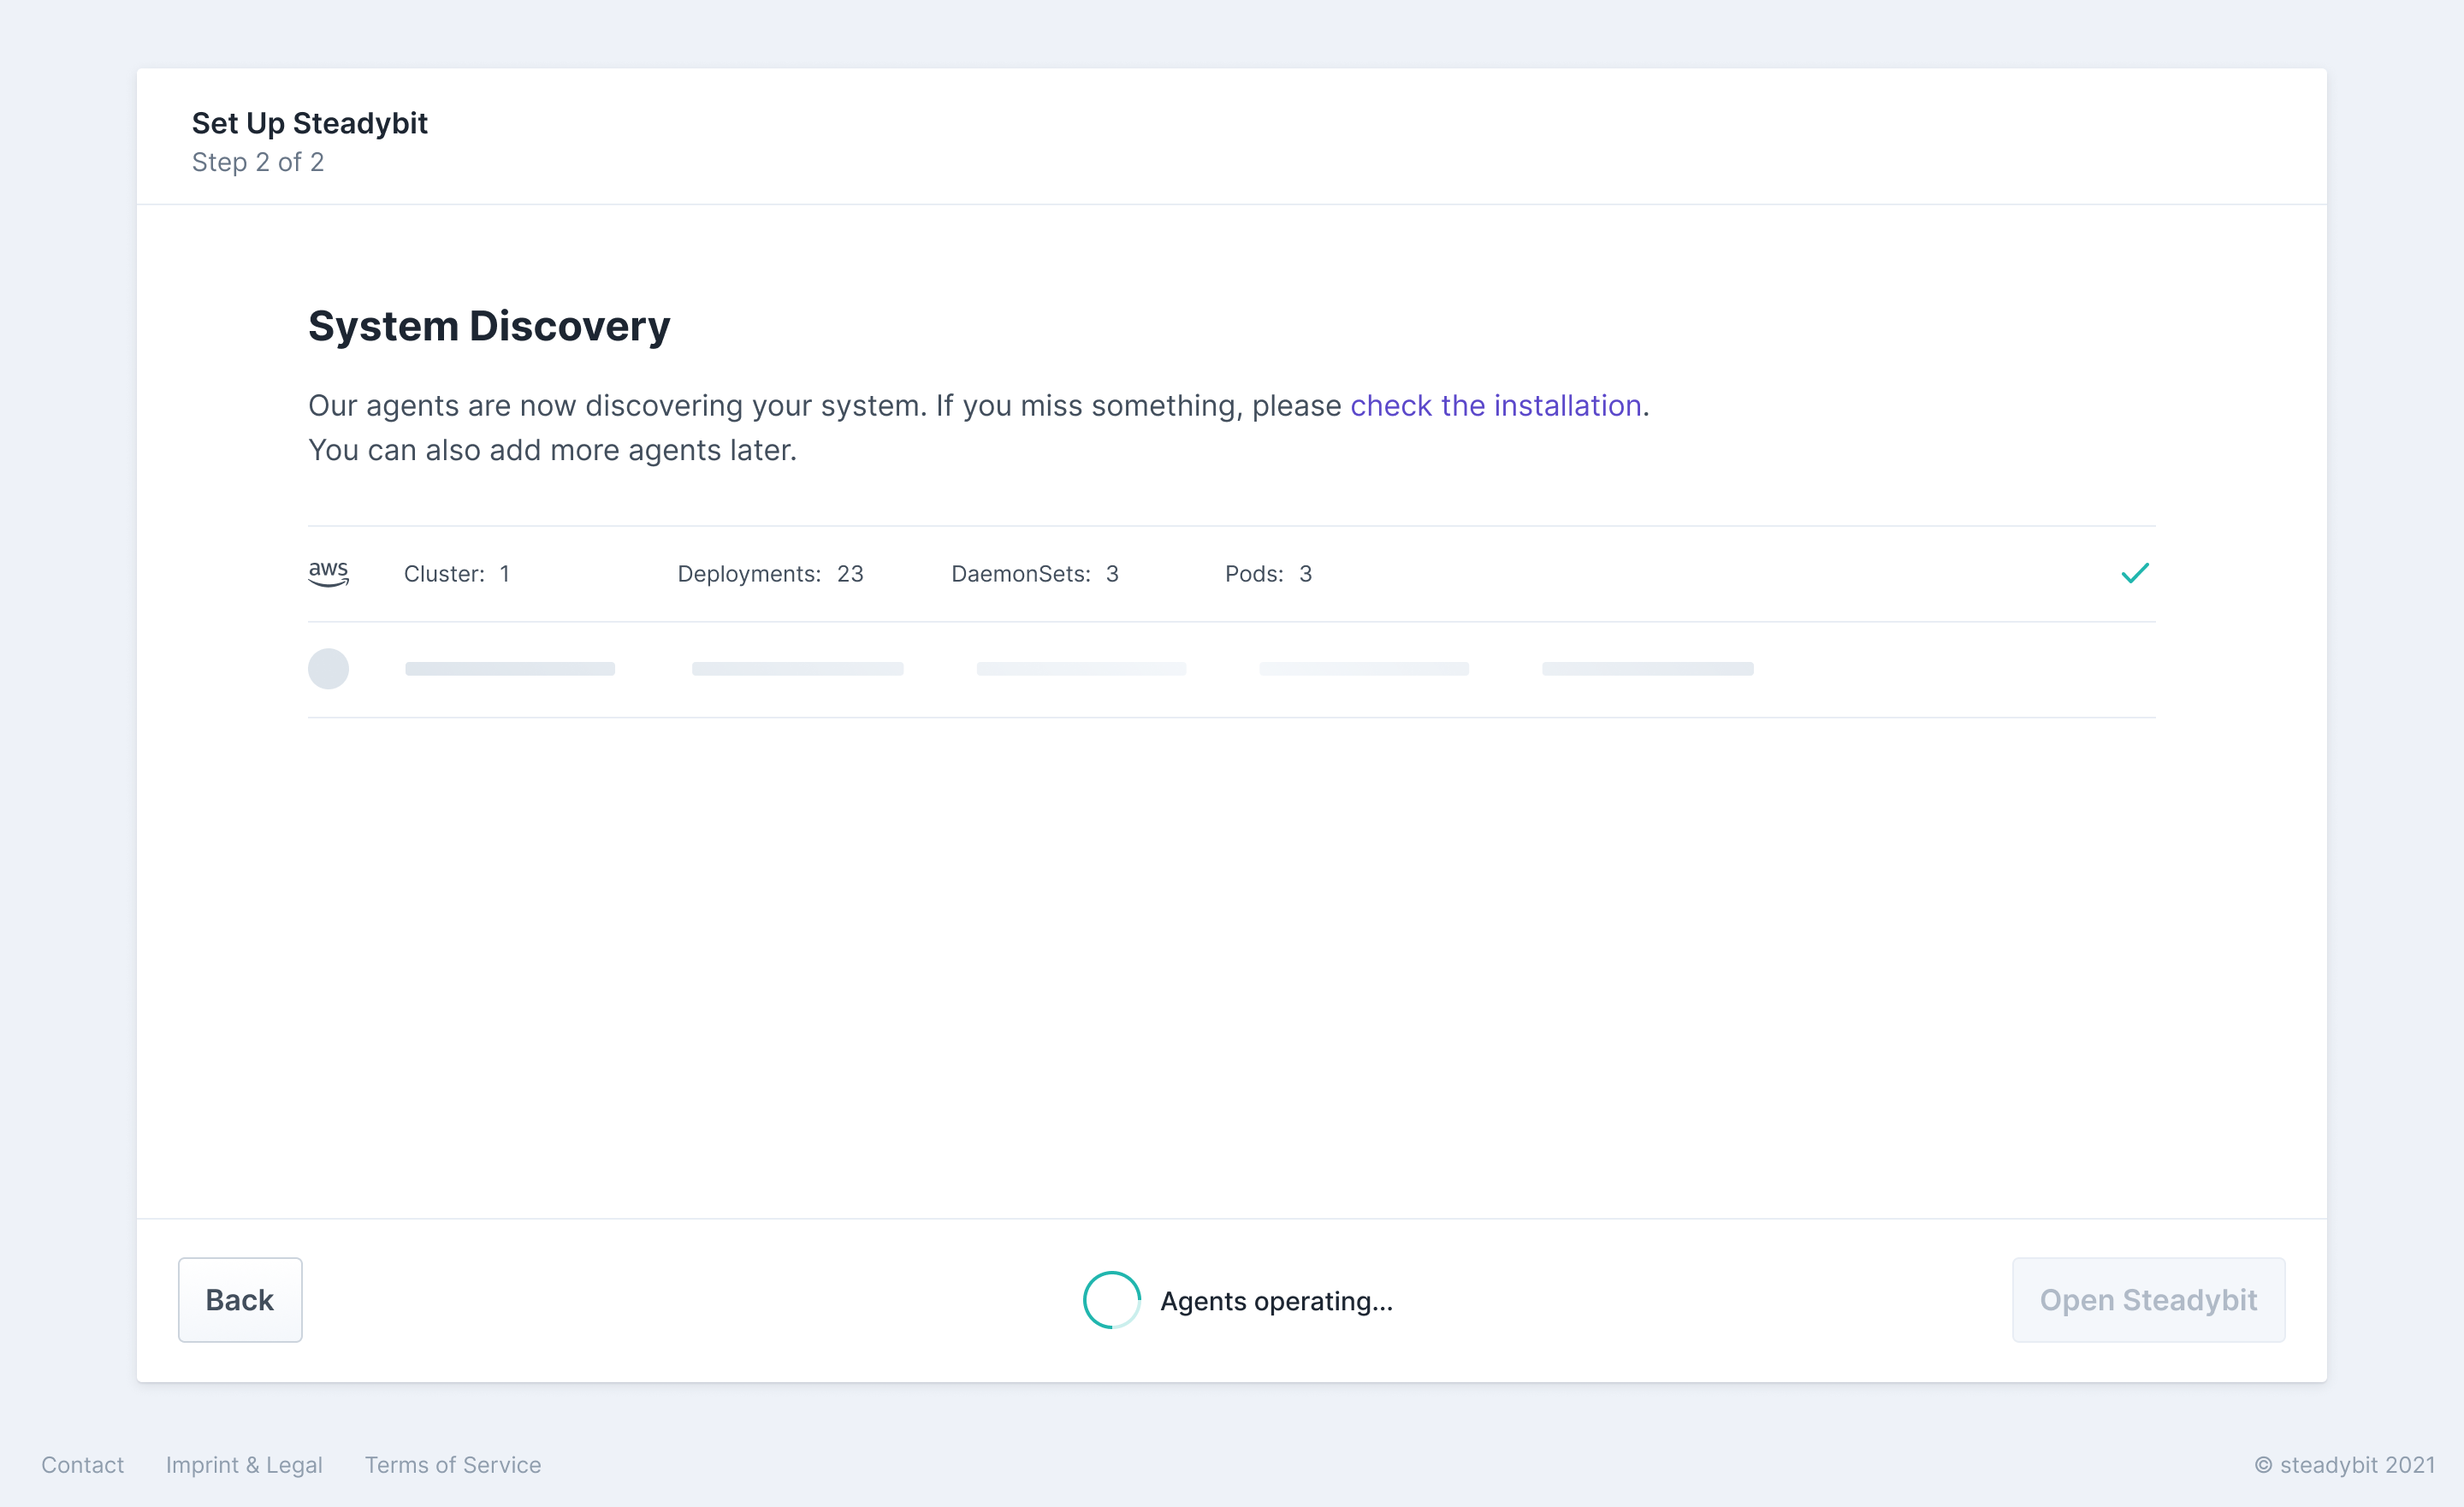This screenshot has height=1507, width=2464.
Task: Click the Back button
Action: 240,1300
